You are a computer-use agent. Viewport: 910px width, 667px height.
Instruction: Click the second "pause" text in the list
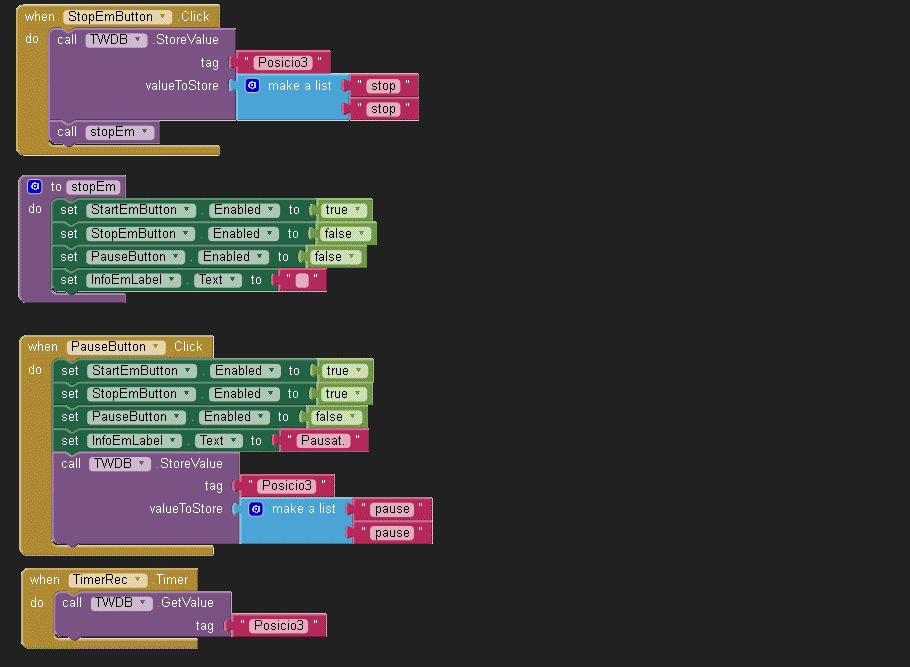coord(392,533)
